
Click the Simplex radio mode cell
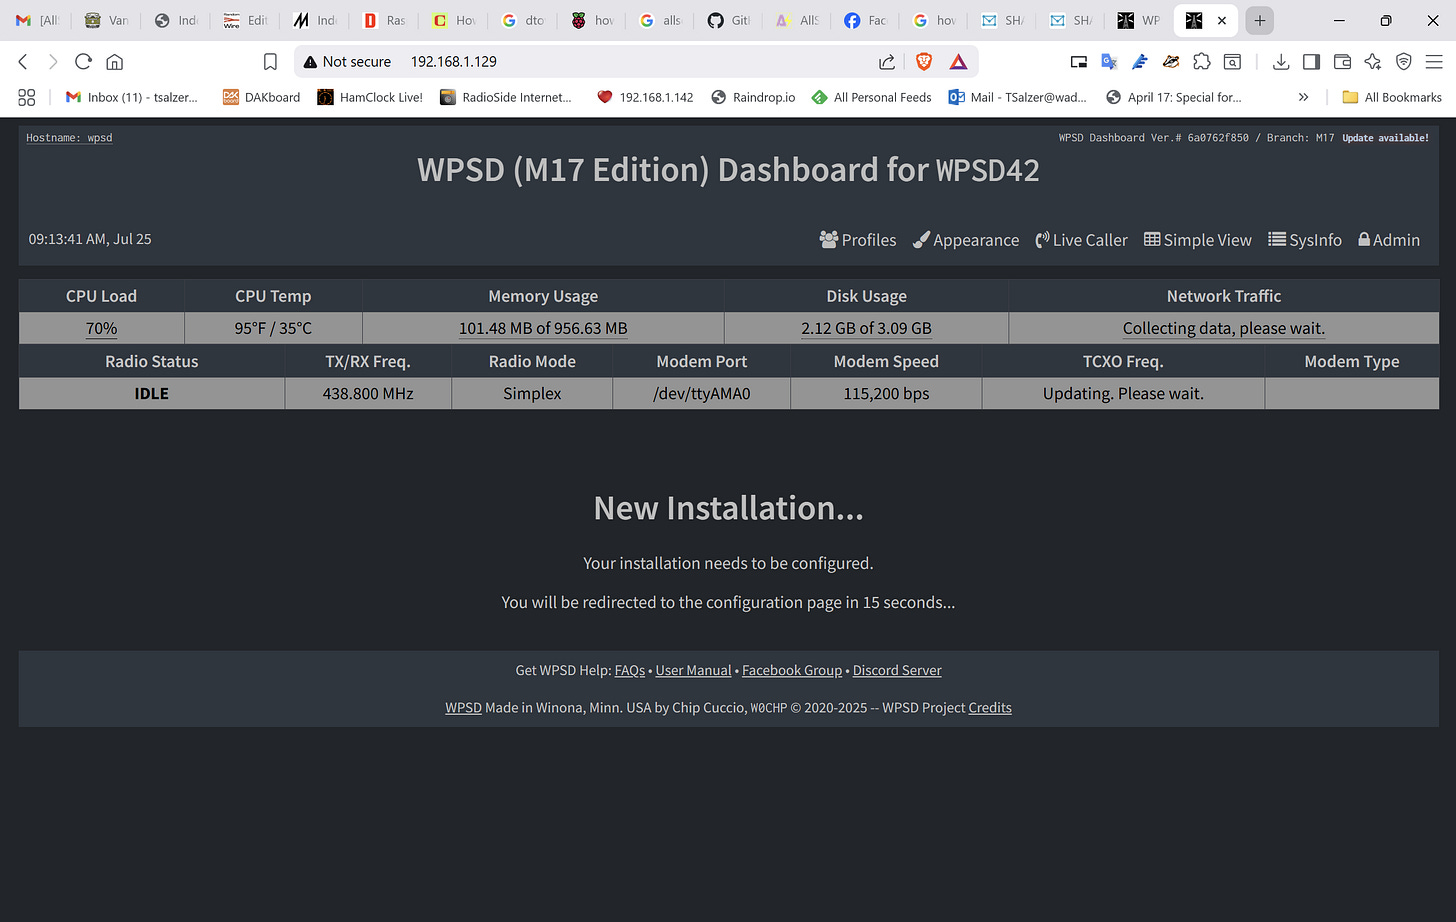point(532,393)
